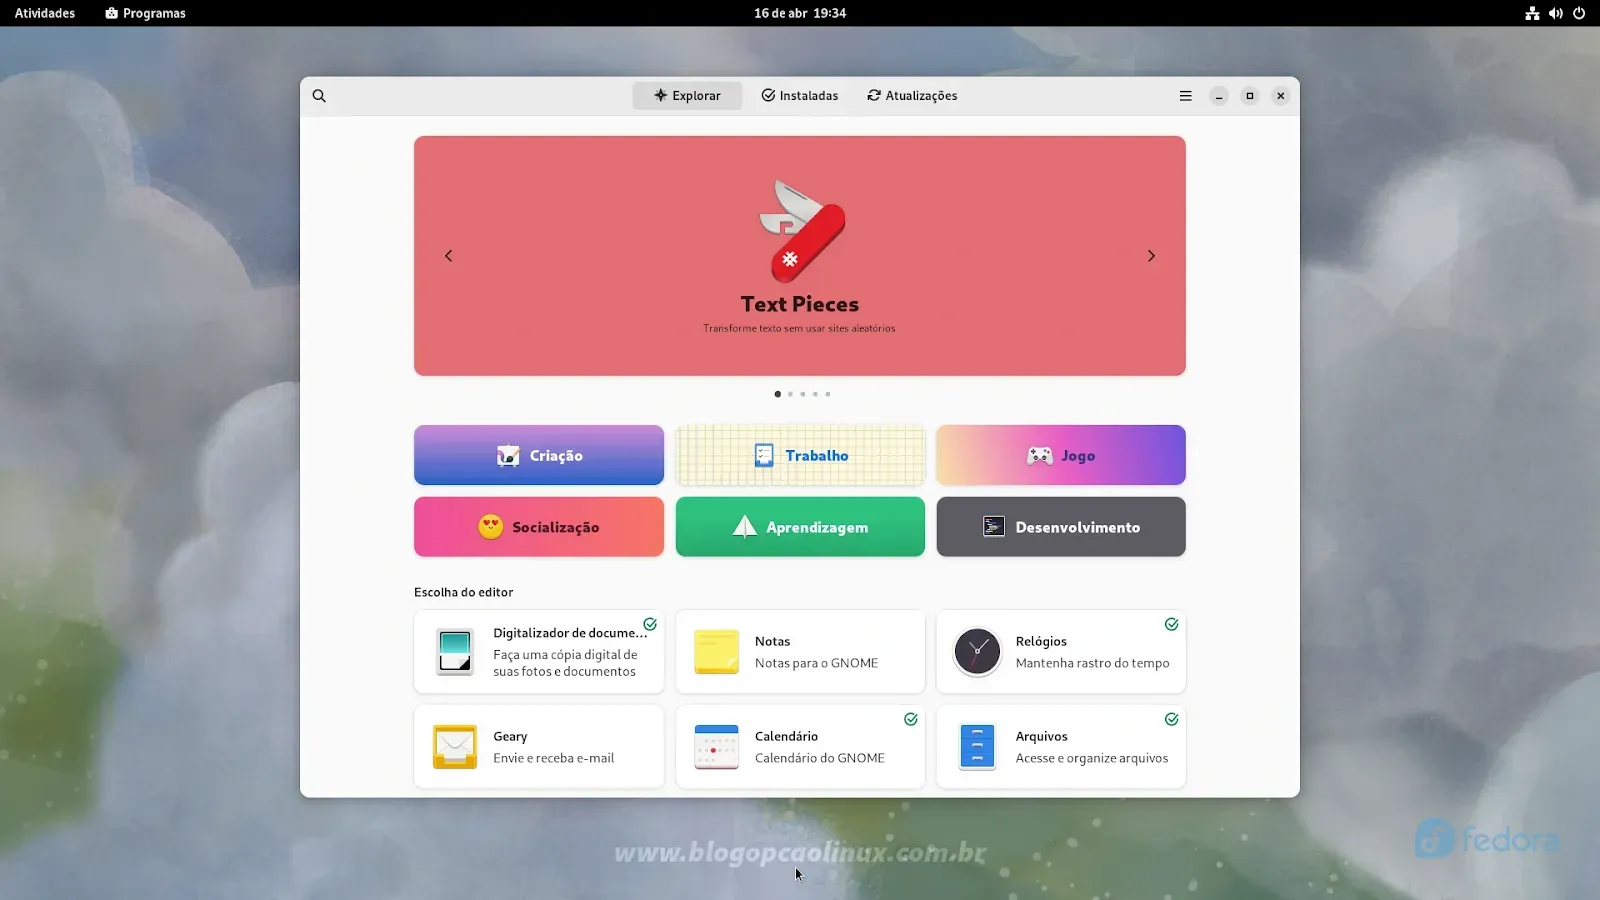Open the Text Pieces featured title
The height and width of the screenshot is (900, 1600).
(800, 304)
